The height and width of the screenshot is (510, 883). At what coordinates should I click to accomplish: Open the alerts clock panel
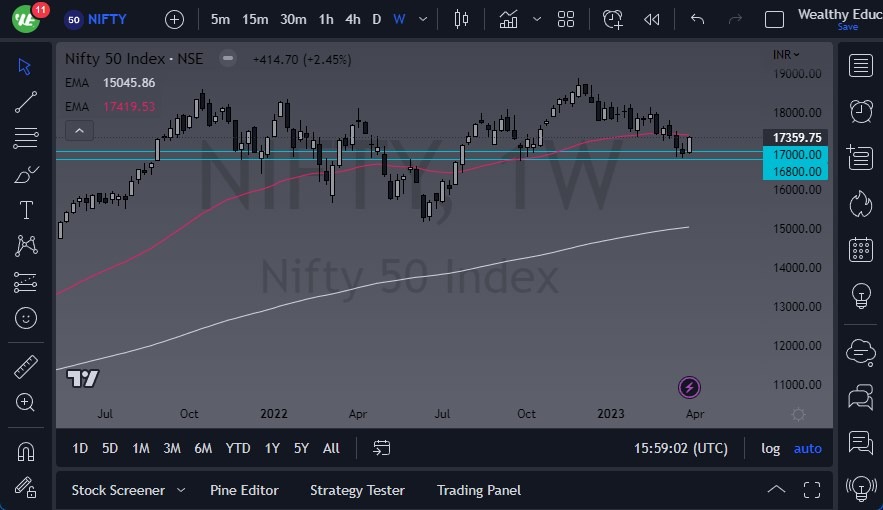tap(859, 110)
